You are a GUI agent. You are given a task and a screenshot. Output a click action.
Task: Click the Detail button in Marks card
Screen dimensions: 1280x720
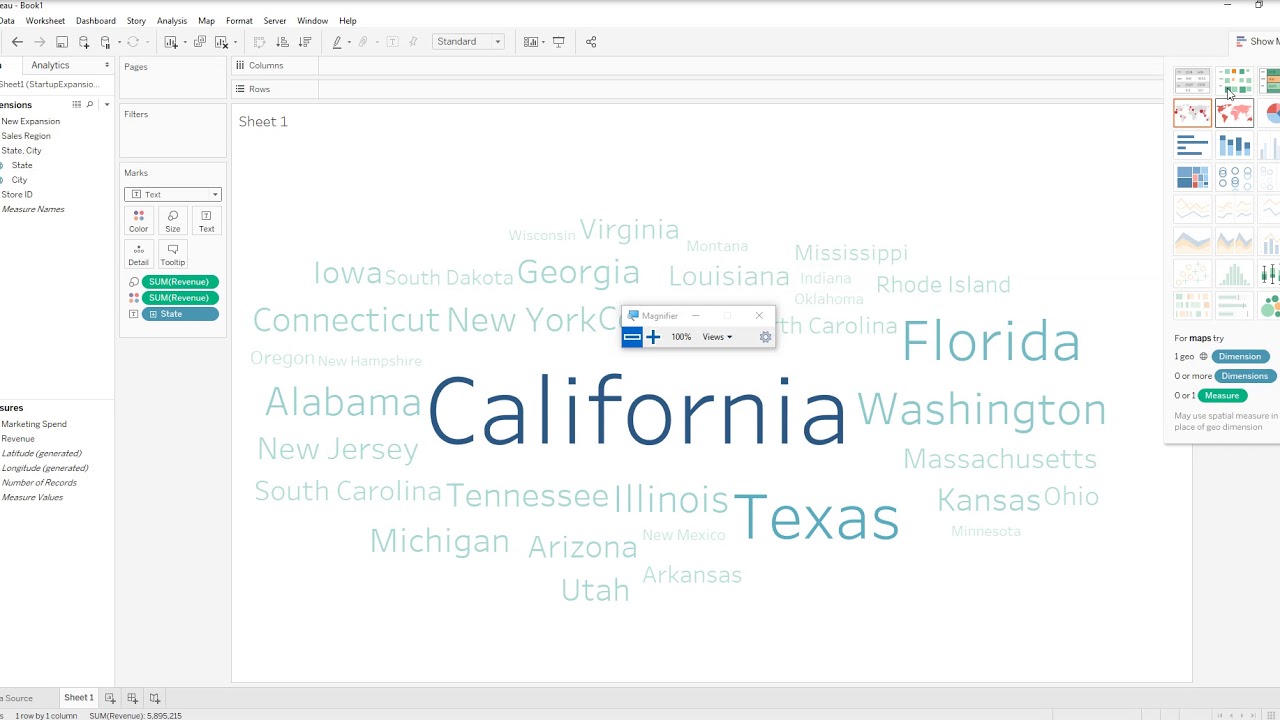click(138, 254)
